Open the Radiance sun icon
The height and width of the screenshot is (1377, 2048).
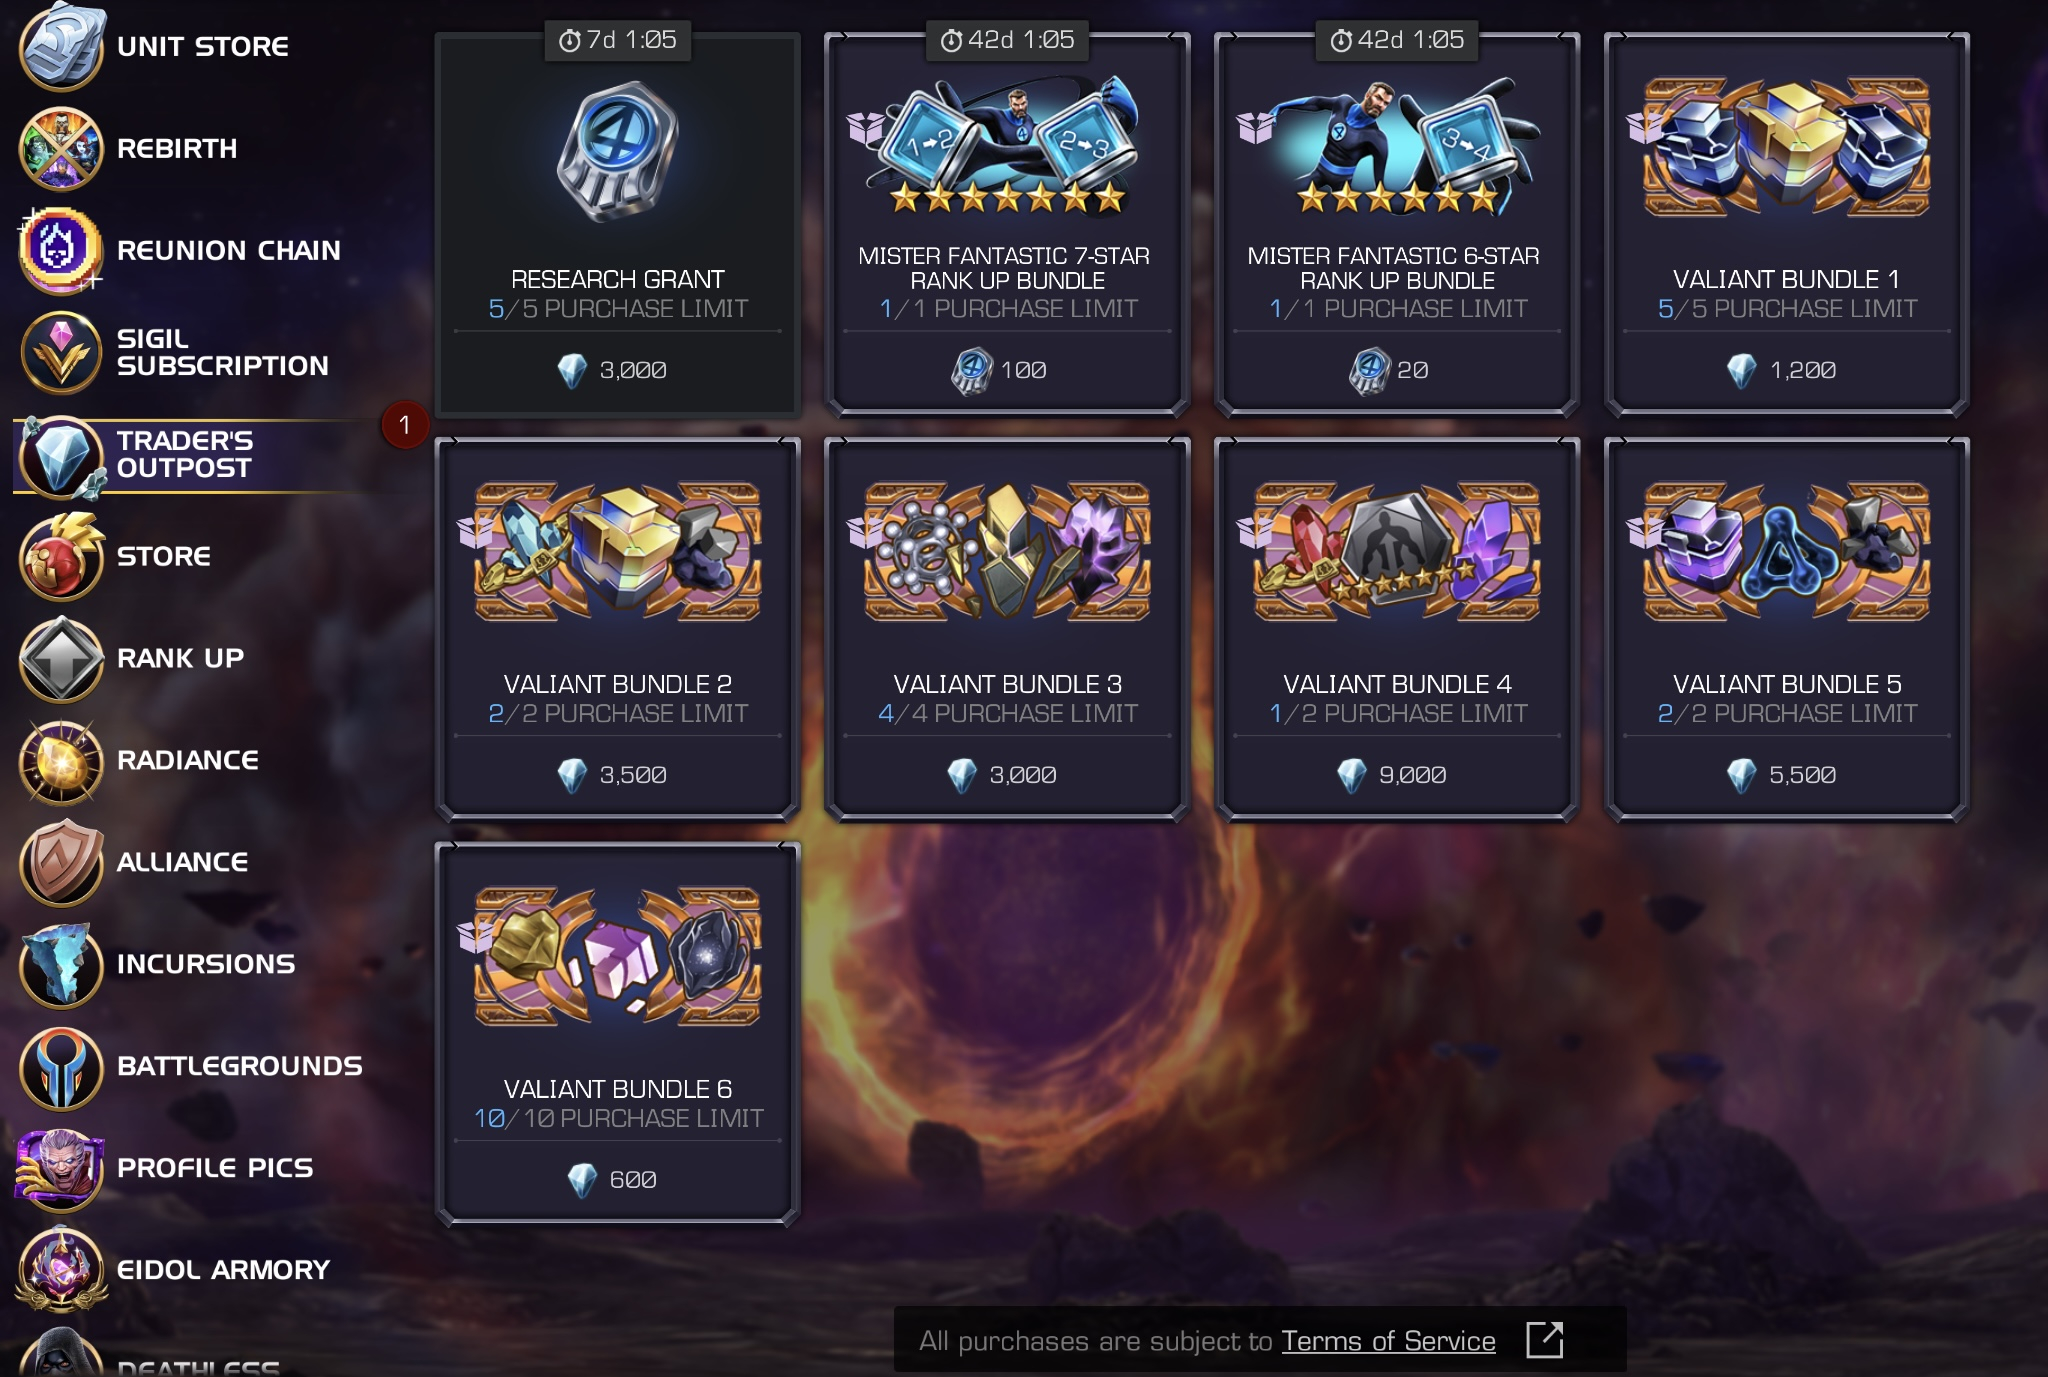pos(61,761)
